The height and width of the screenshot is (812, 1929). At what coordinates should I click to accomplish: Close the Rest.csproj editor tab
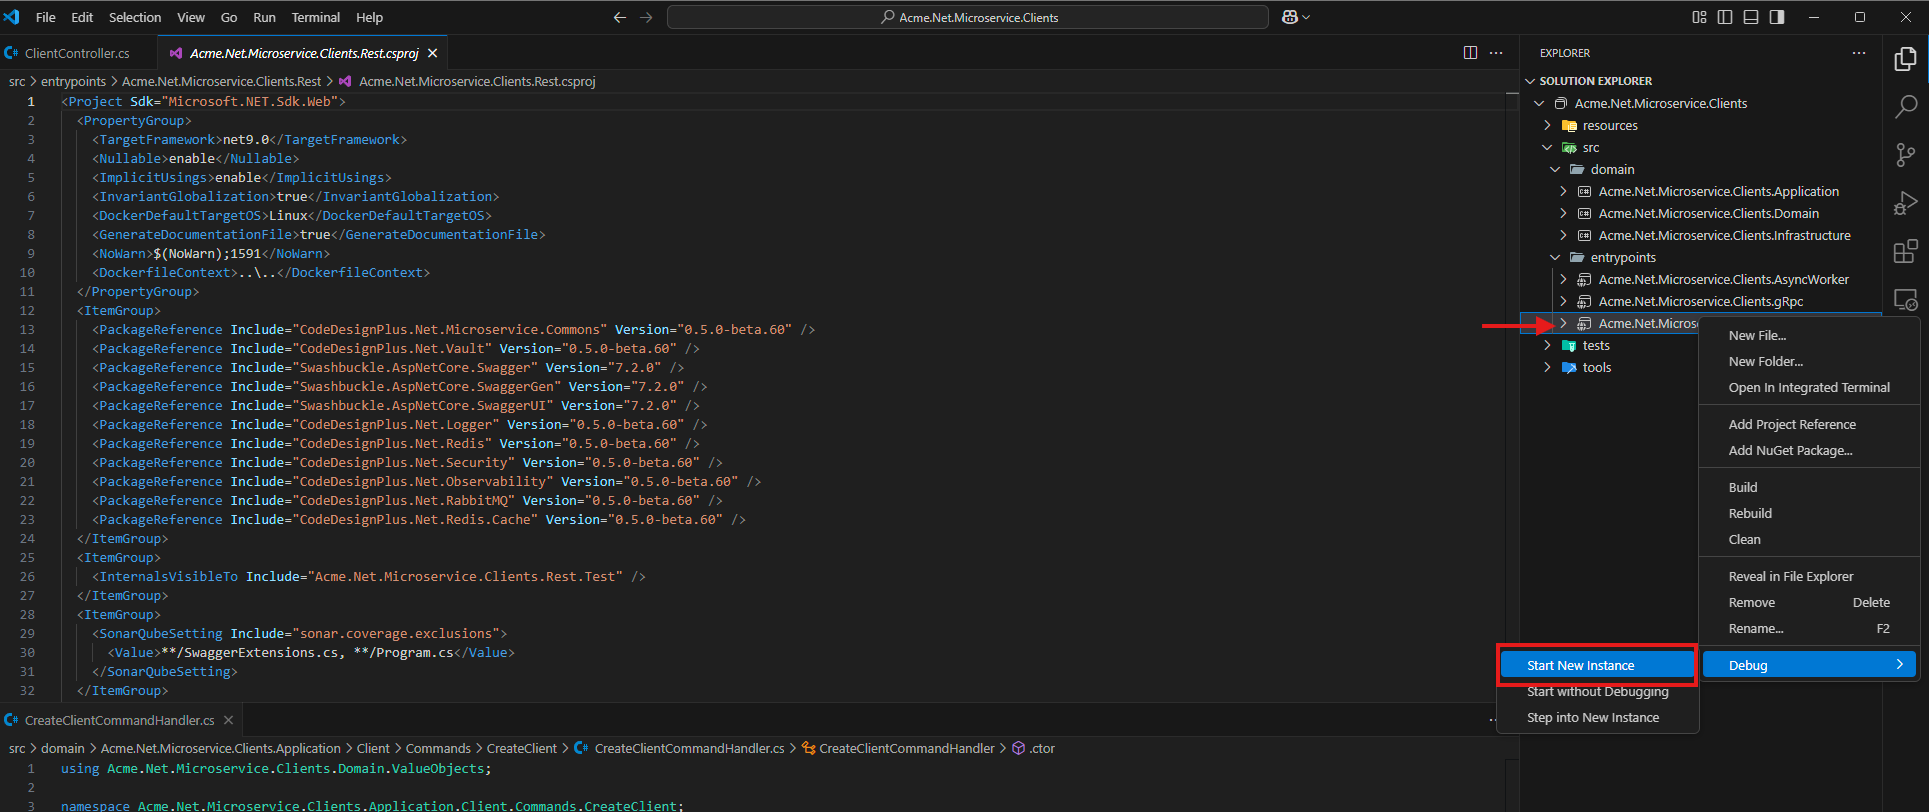(x=432, y=53)
